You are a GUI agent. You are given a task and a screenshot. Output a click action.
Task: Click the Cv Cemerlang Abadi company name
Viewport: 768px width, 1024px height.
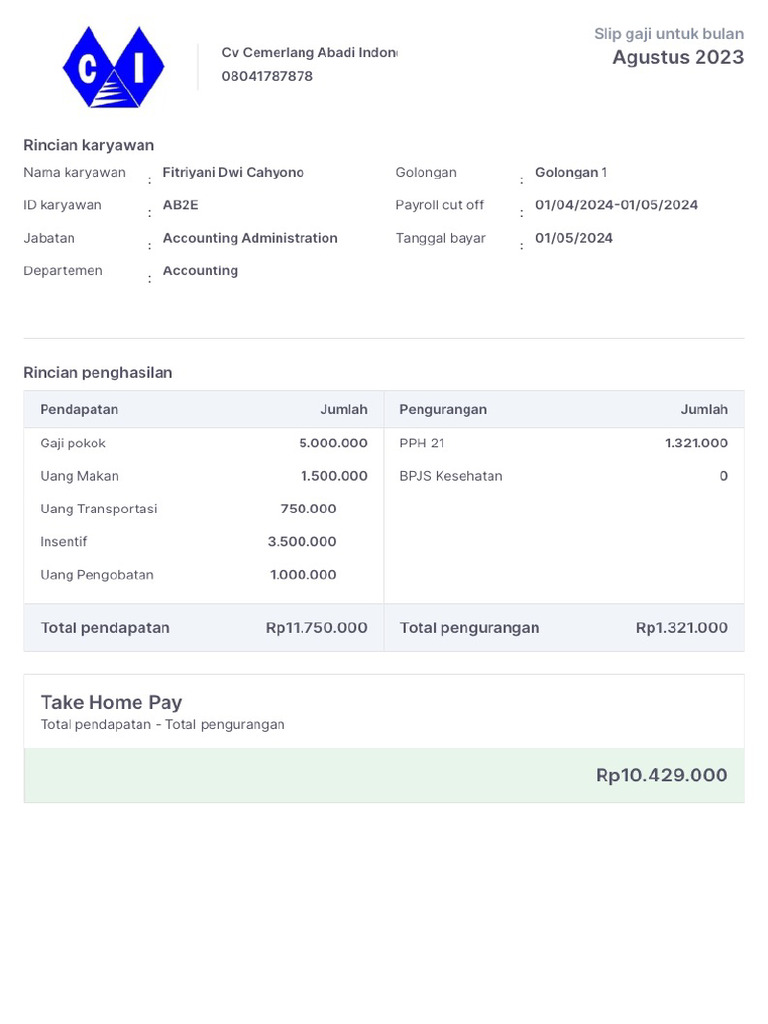click(x=309, y=53)
